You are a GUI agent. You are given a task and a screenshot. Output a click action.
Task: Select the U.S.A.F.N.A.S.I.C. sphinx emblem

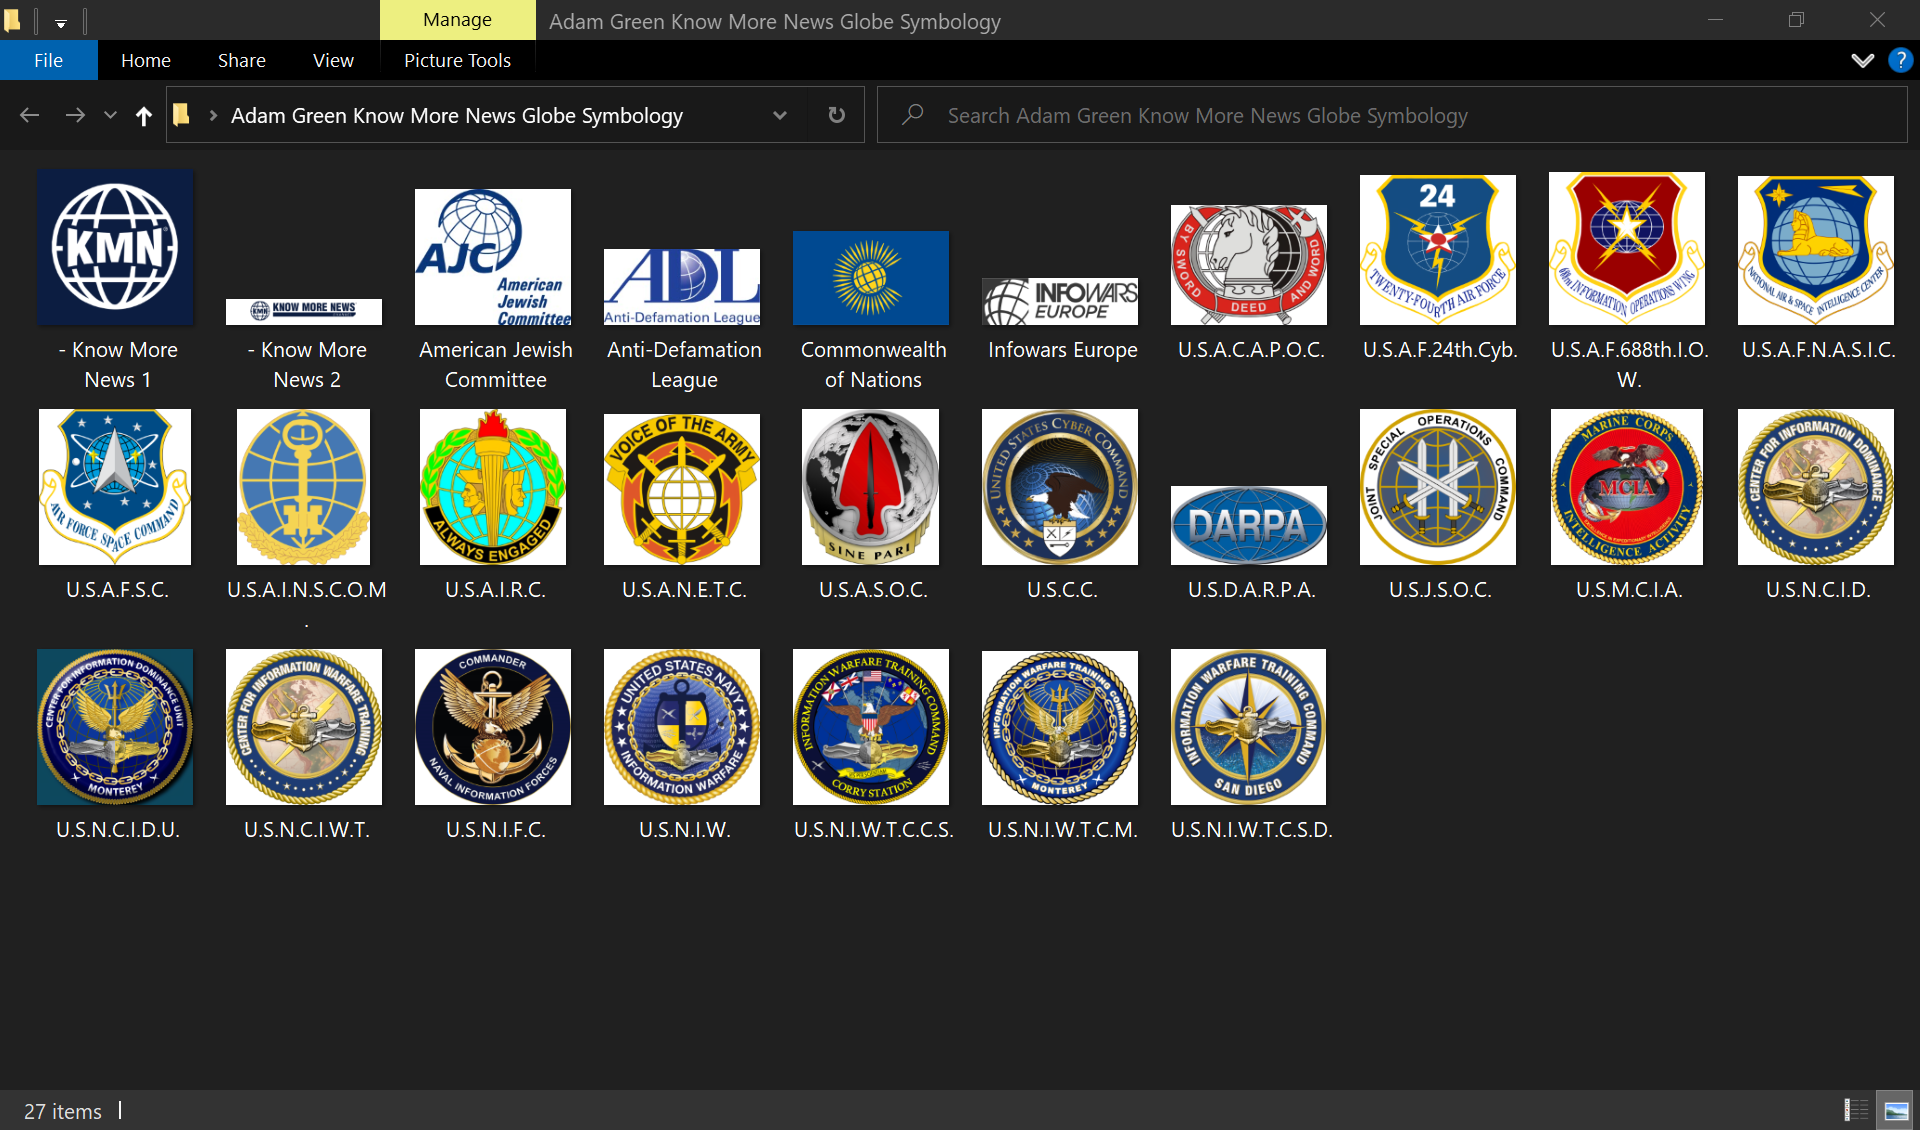[x=1816, y=250]
